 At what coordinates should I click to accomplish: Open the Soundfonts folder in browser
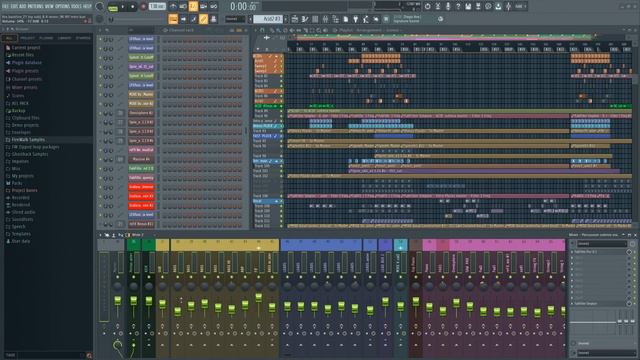[x=22, y=220]
